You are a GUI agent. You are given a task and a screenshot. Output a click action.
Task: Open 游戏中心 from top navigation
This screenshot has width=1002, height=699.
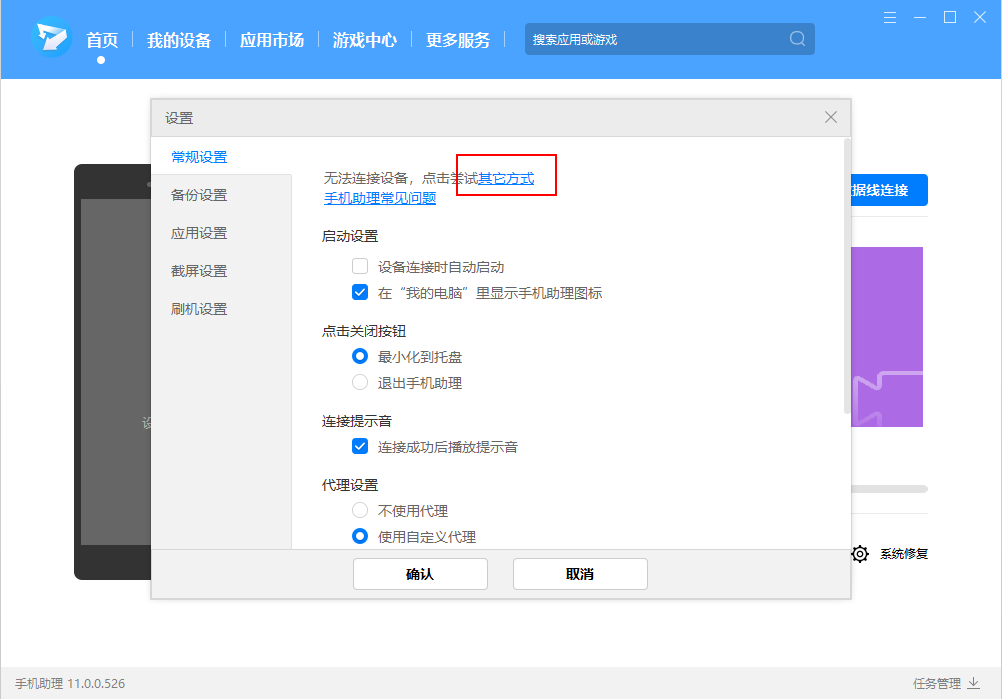click(364, 40)
